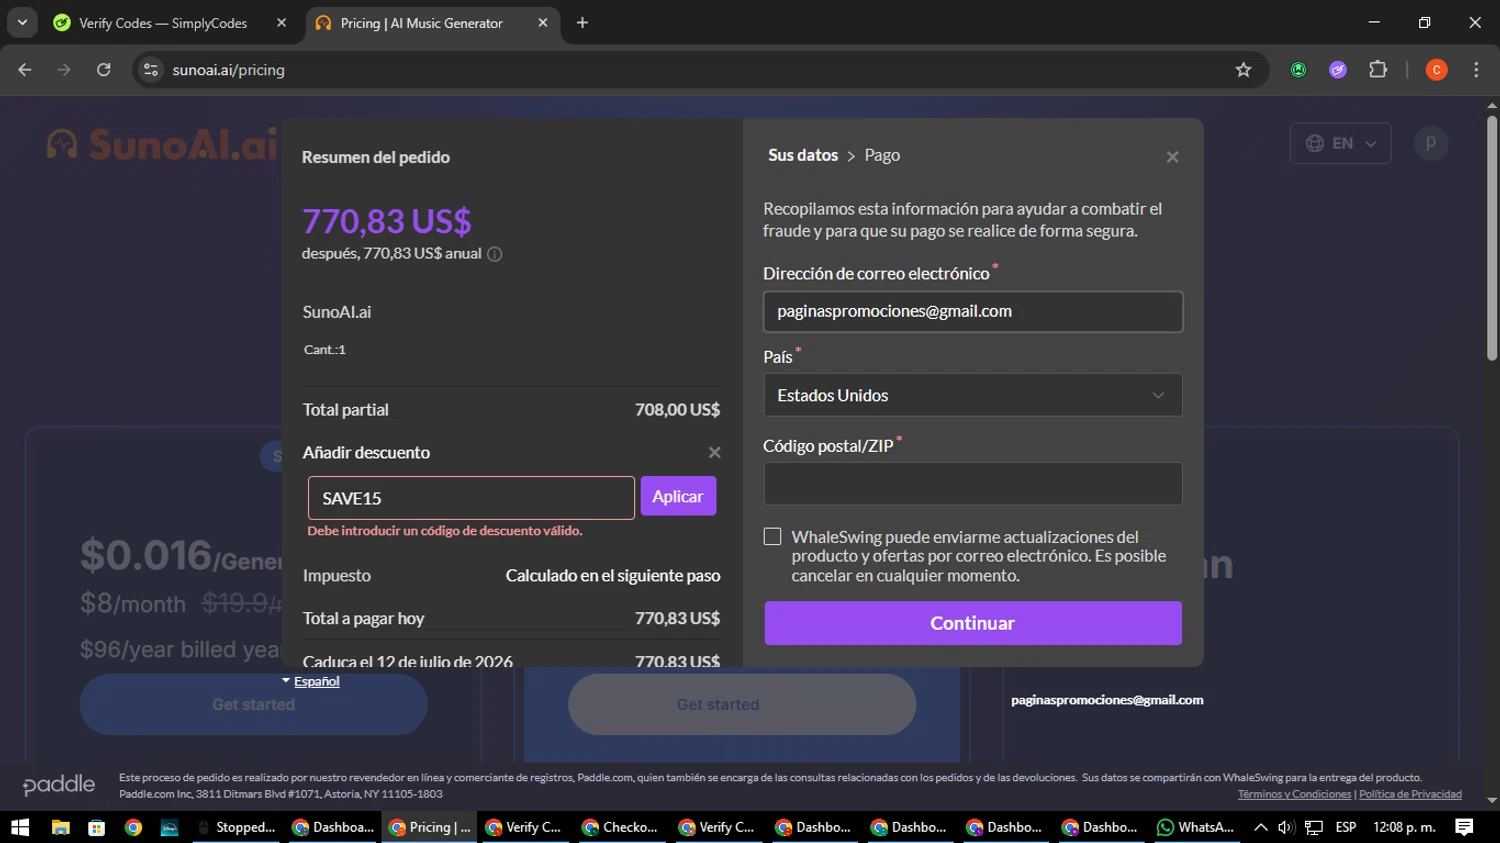Click the P user avatar on SunoAI page
Viewport: 1500px width, 843px height.
pyautogui.click(x=1431, y=143)
